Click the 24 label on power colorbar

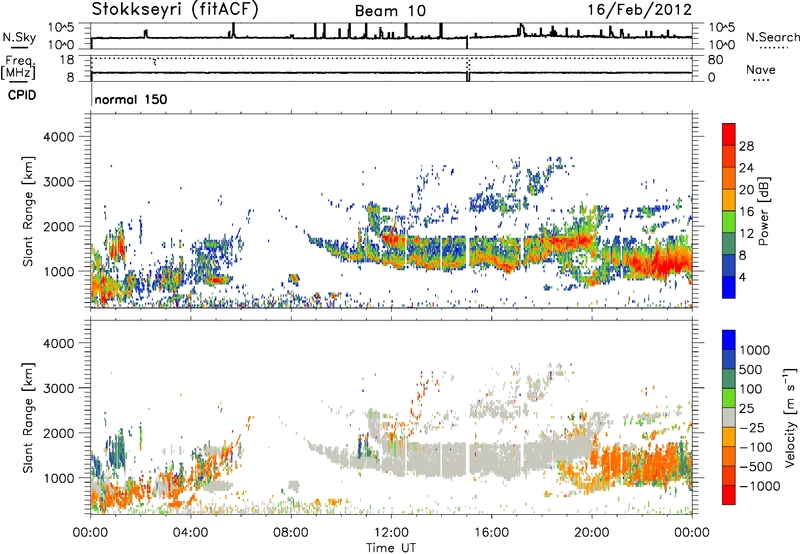coord(746,168)
